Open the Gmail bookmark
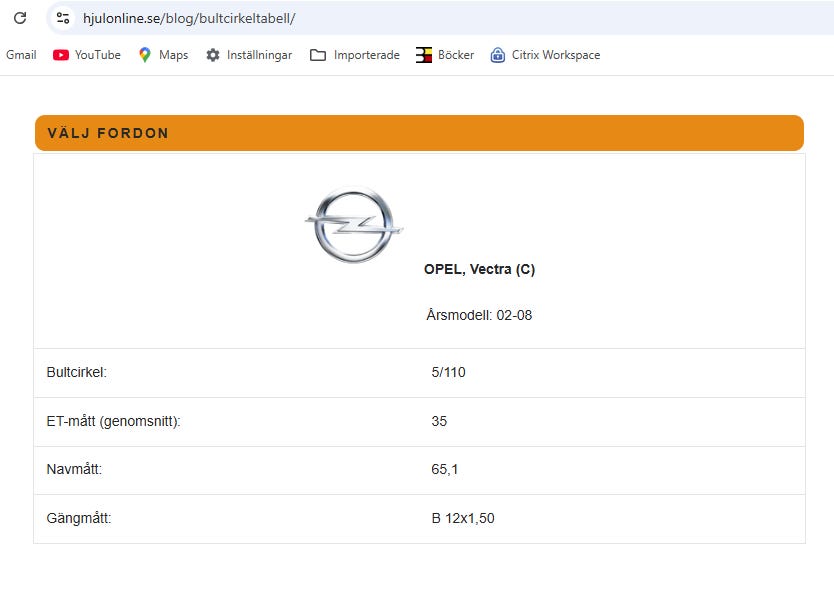 click(21, 55)
